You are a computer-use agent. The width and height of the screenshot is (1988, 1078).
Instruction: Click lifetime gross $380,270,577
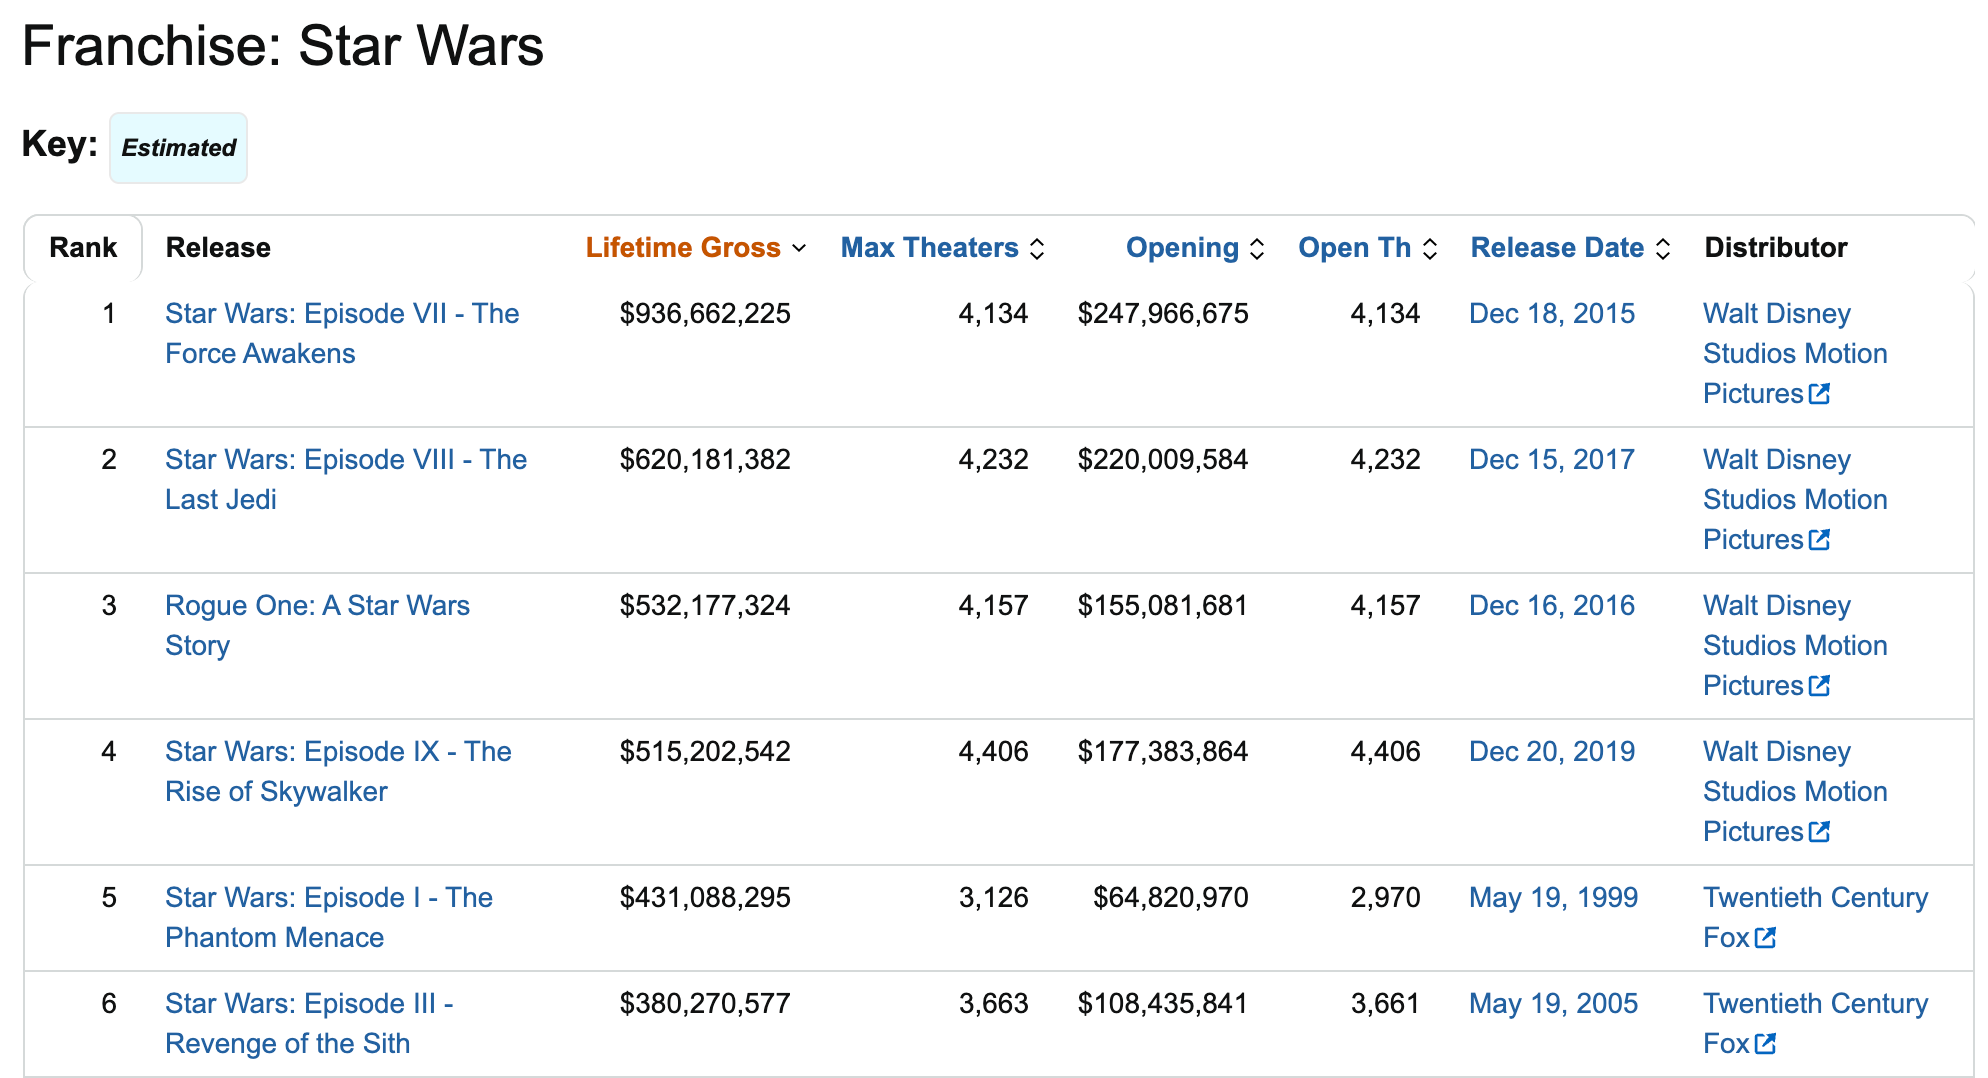(705, 1004)
